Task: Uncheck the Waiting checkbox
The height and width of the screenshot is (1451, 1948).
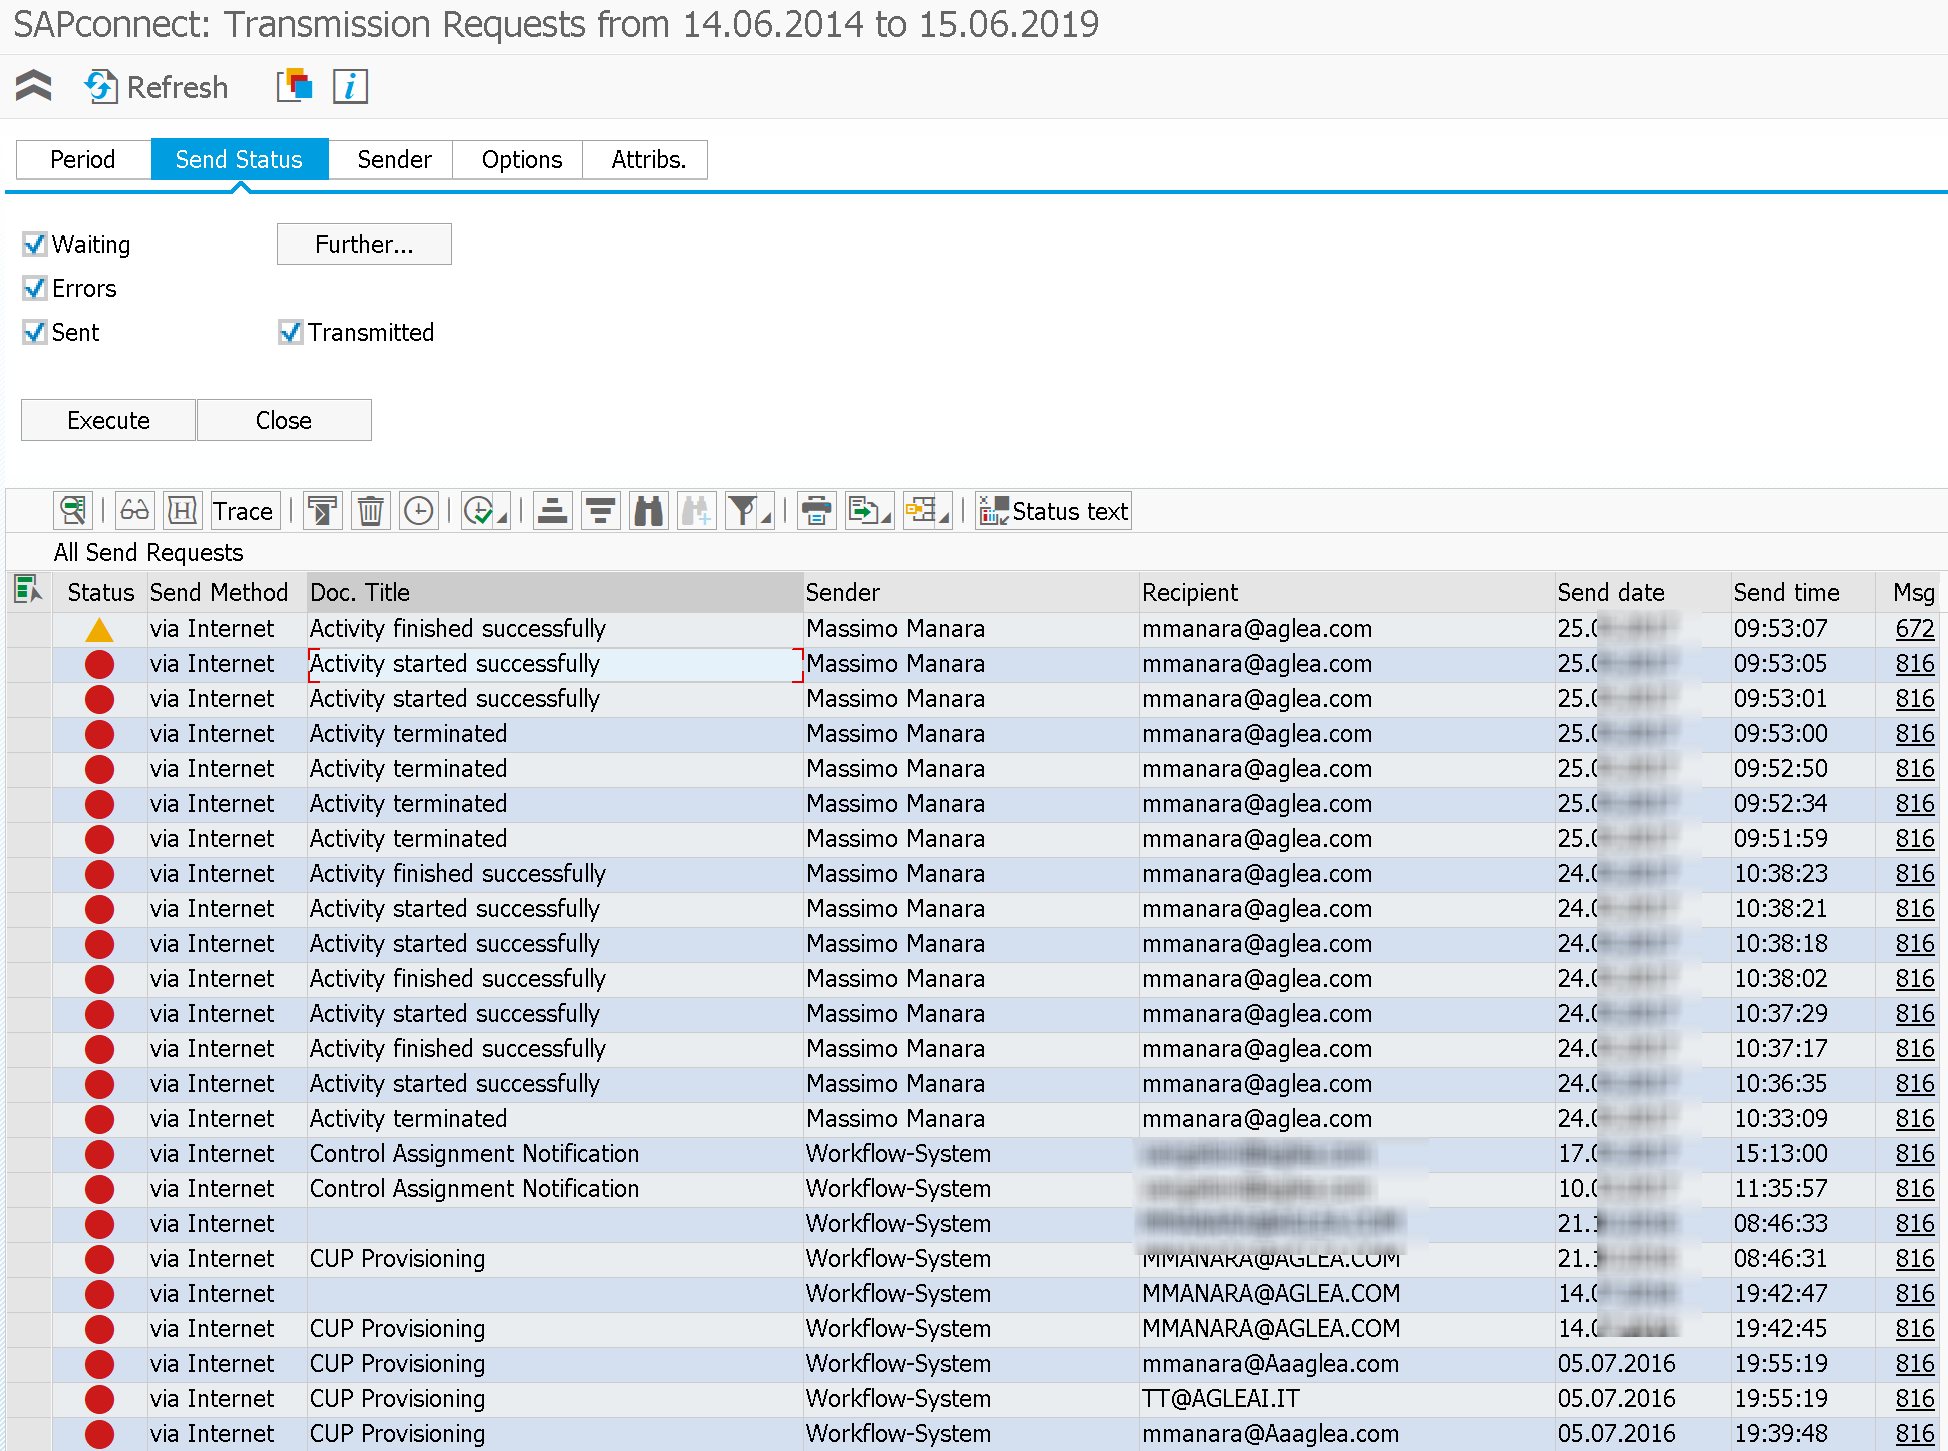Action: tap(35, 244)
